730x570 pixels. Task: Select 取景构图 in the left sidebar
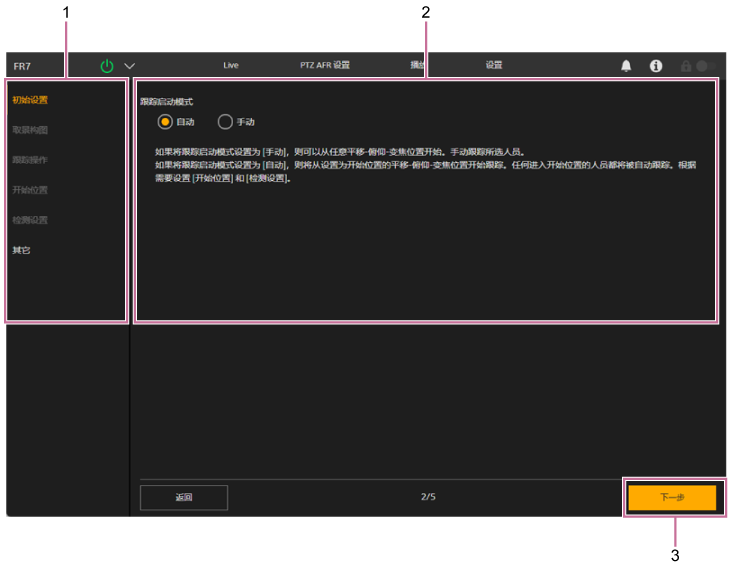pyautogui.click(x=30, y=130)
